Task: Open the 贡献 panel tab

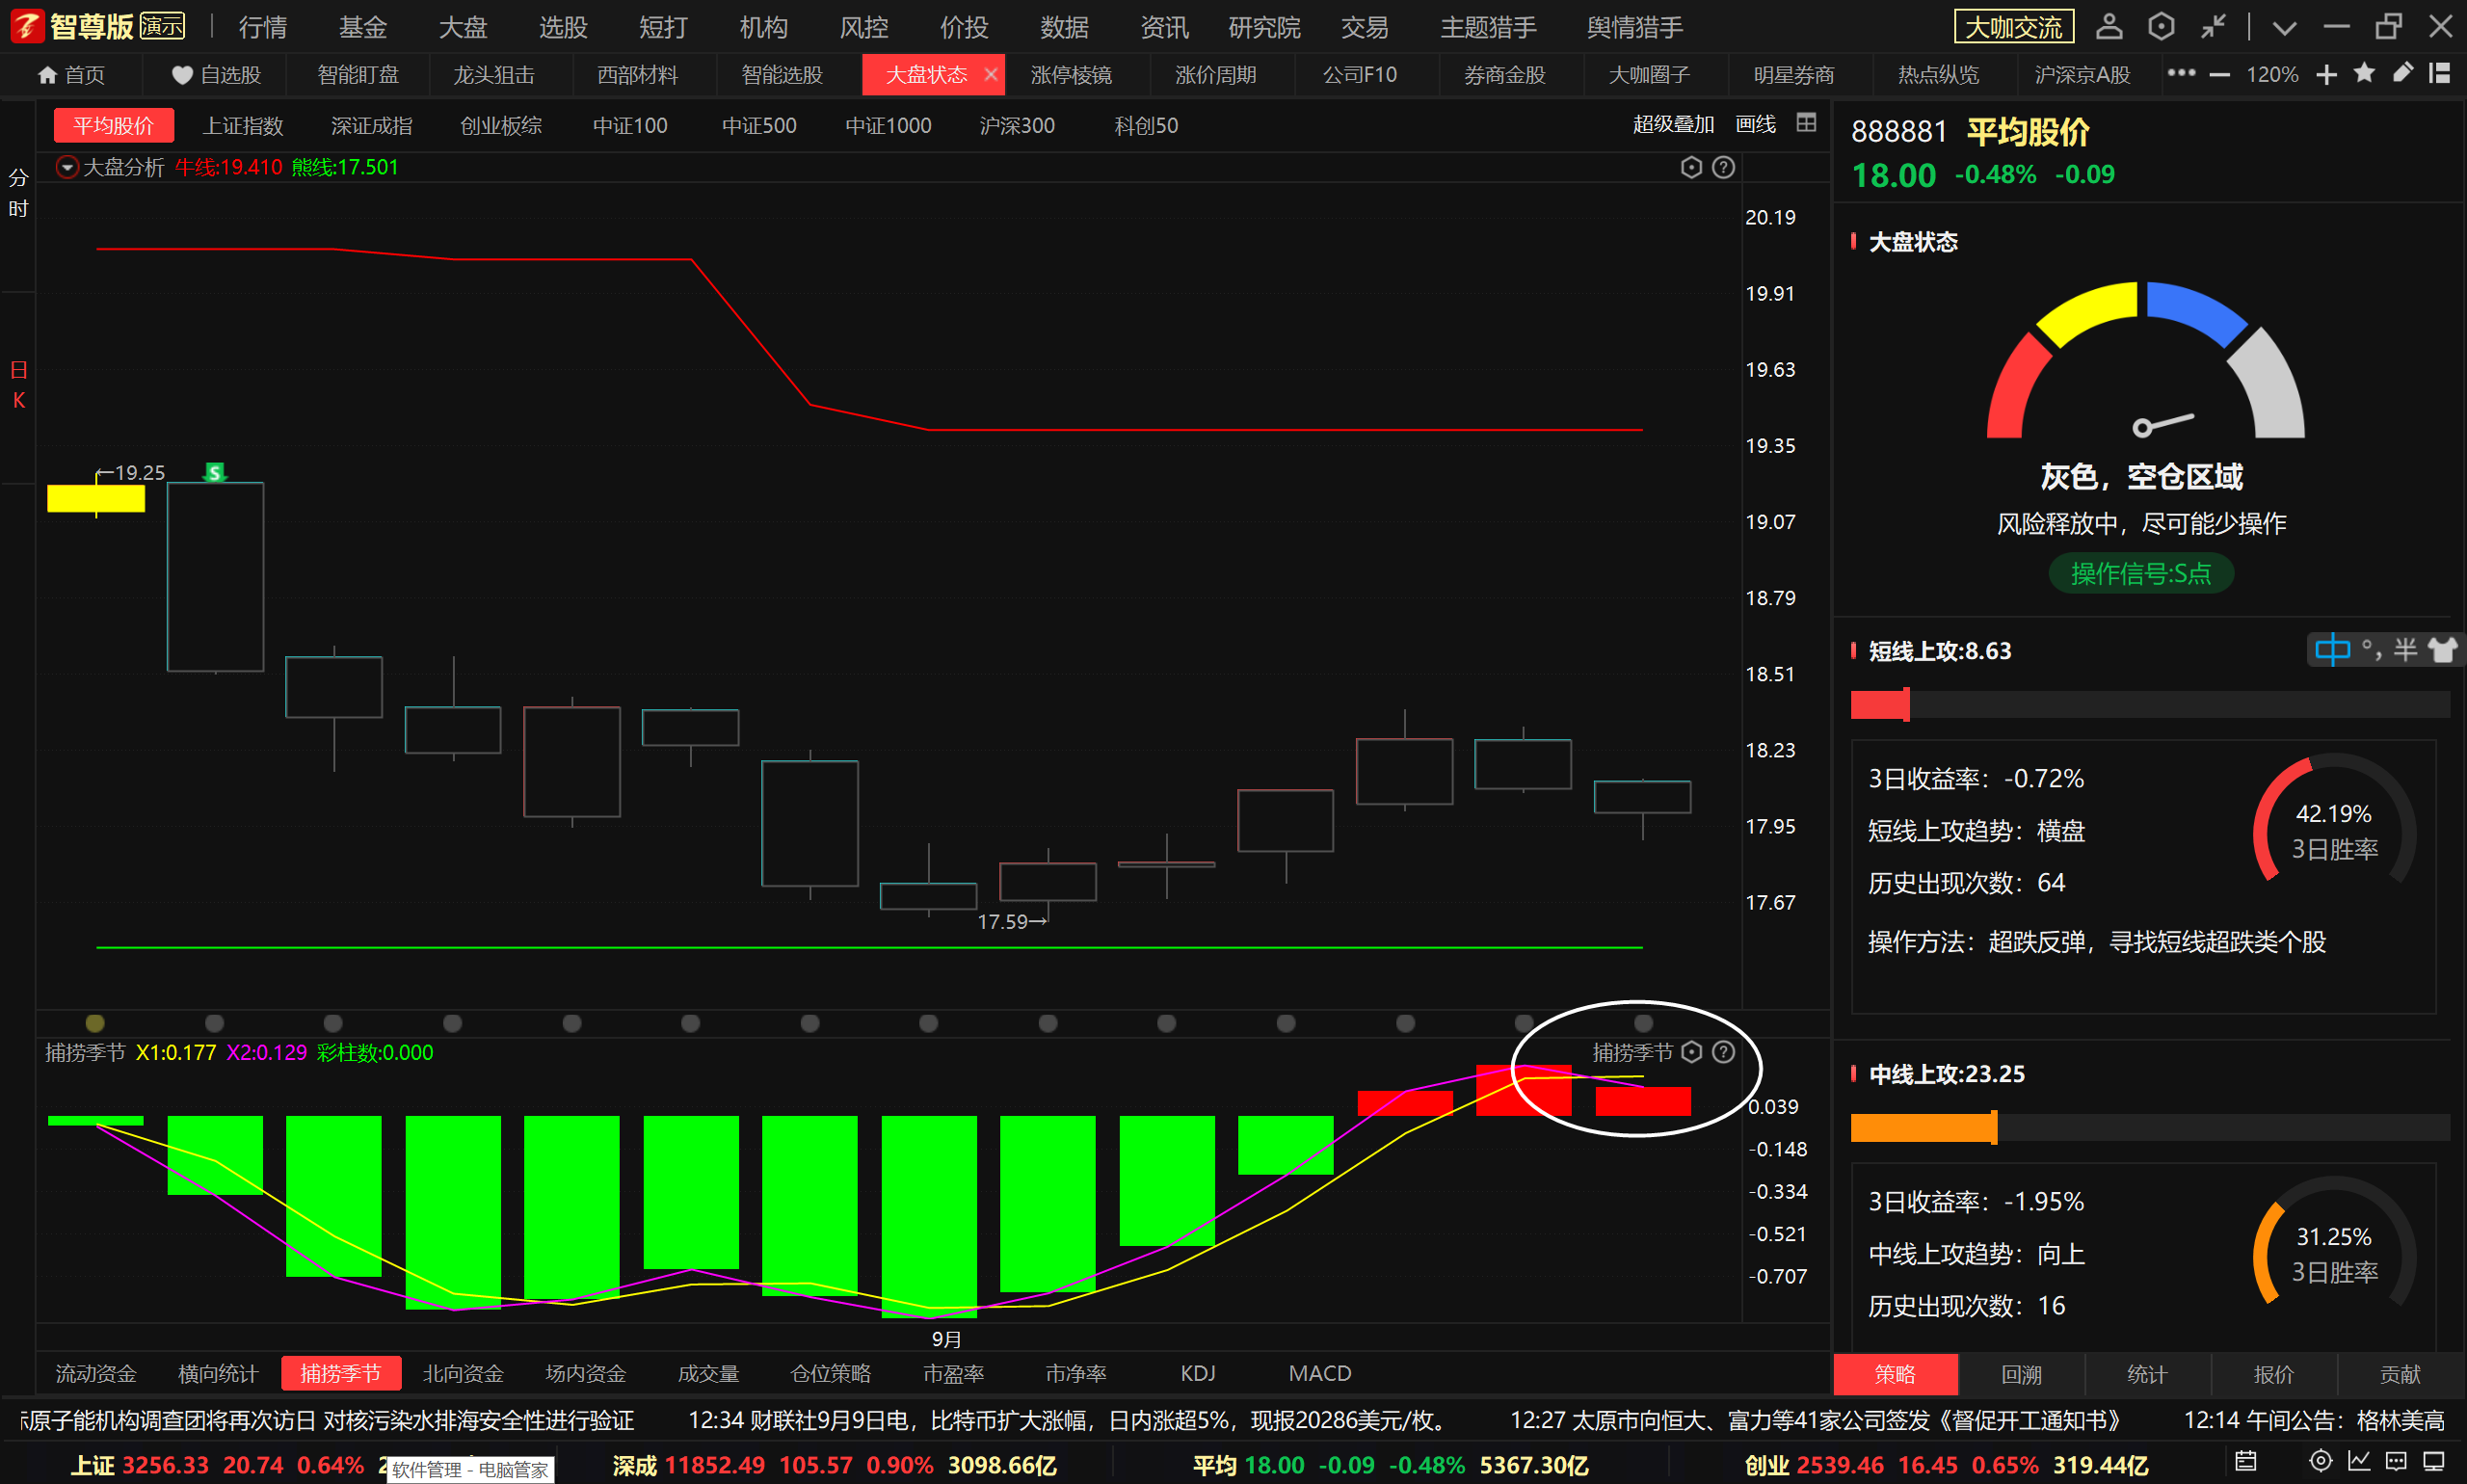Action: [x=2400, y=1374]
